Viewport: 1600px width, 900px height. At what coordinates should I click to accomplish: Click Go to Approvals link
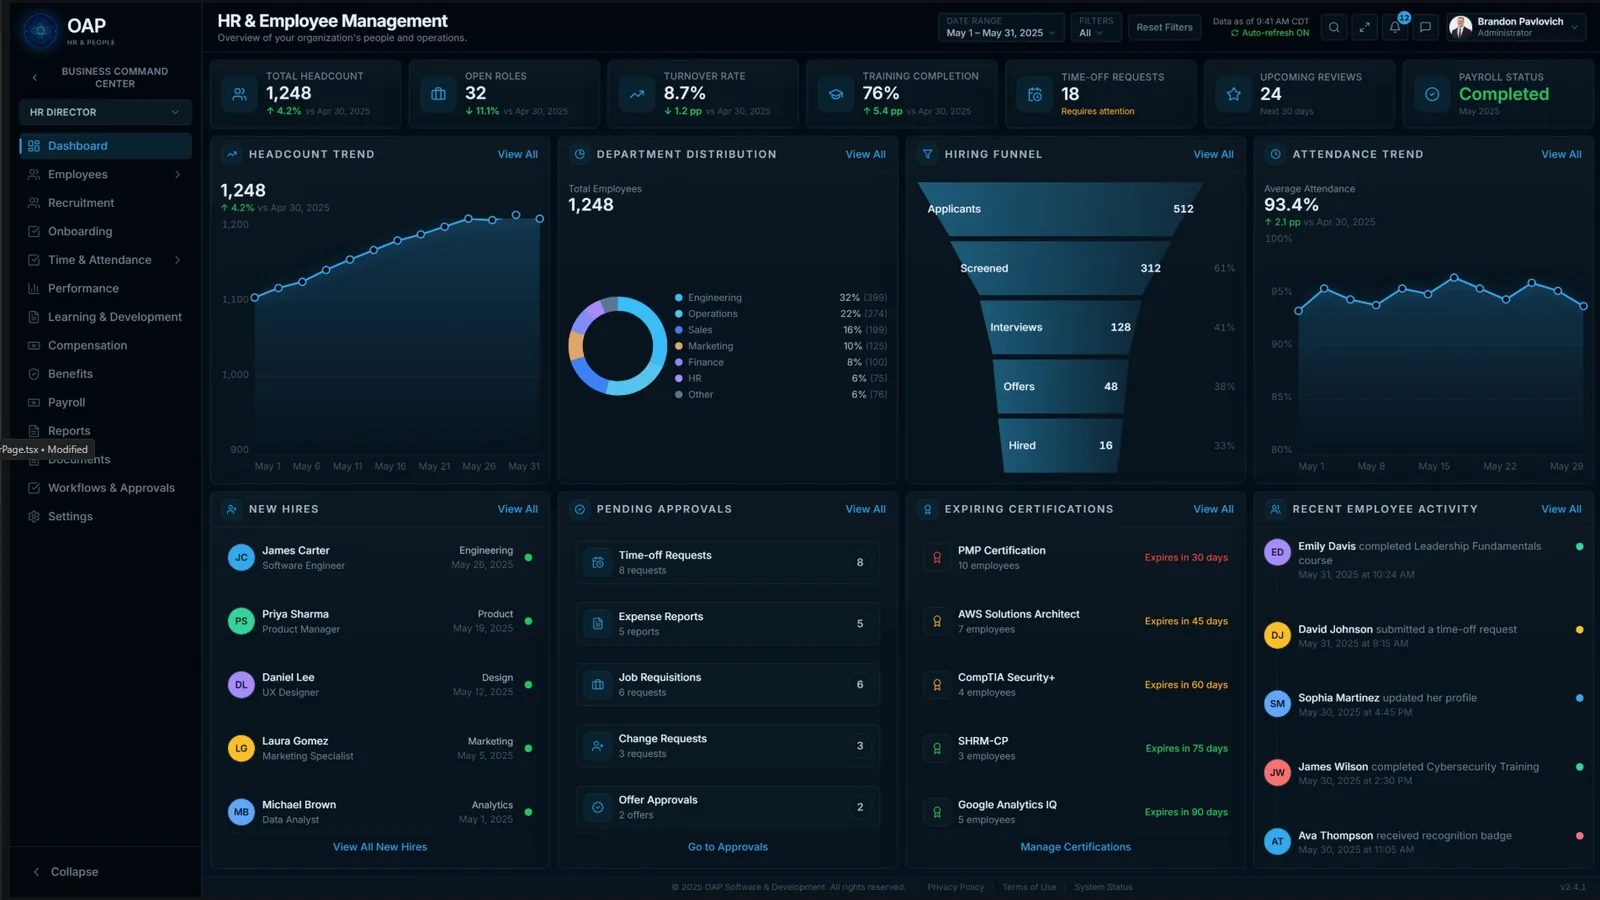click(728, 847)
